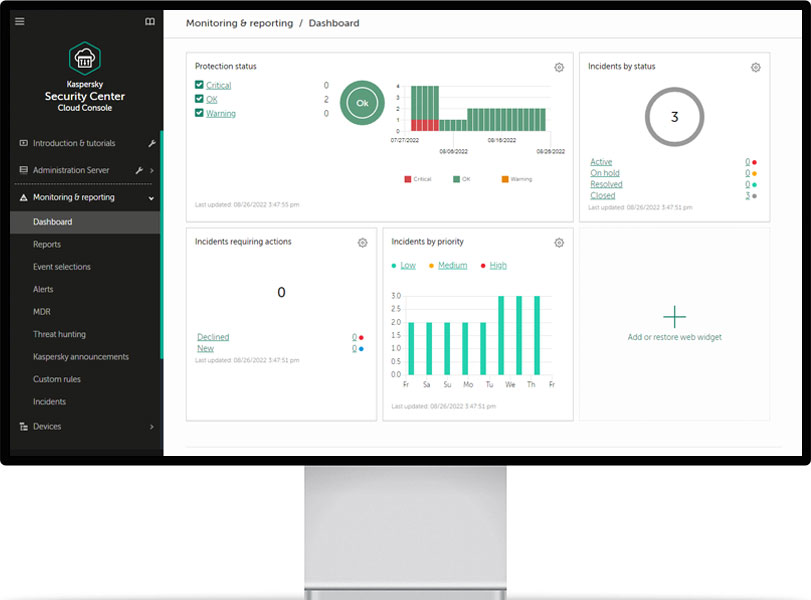Click the Critical protection status link
Viewport: 811px width, 600px height.
[x=218, y=85]
